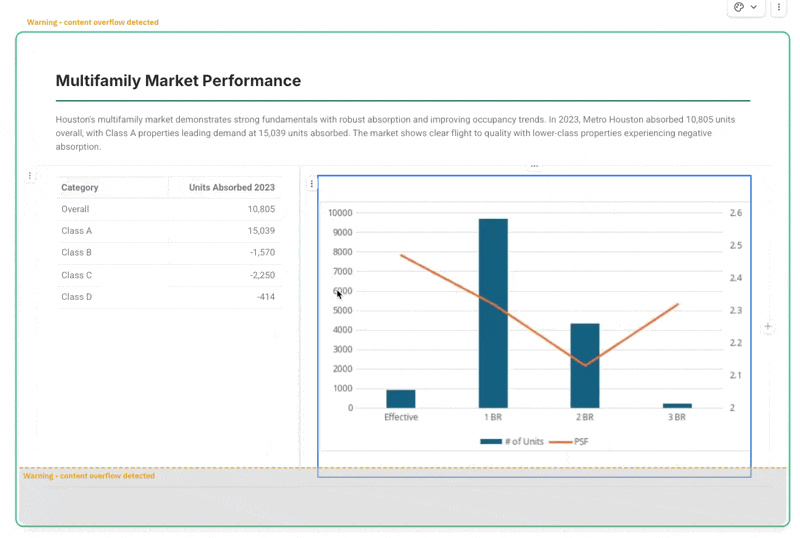The image size is (800, 538).
Task: Click the top overflow warning text
Action: tap(92, 22)
